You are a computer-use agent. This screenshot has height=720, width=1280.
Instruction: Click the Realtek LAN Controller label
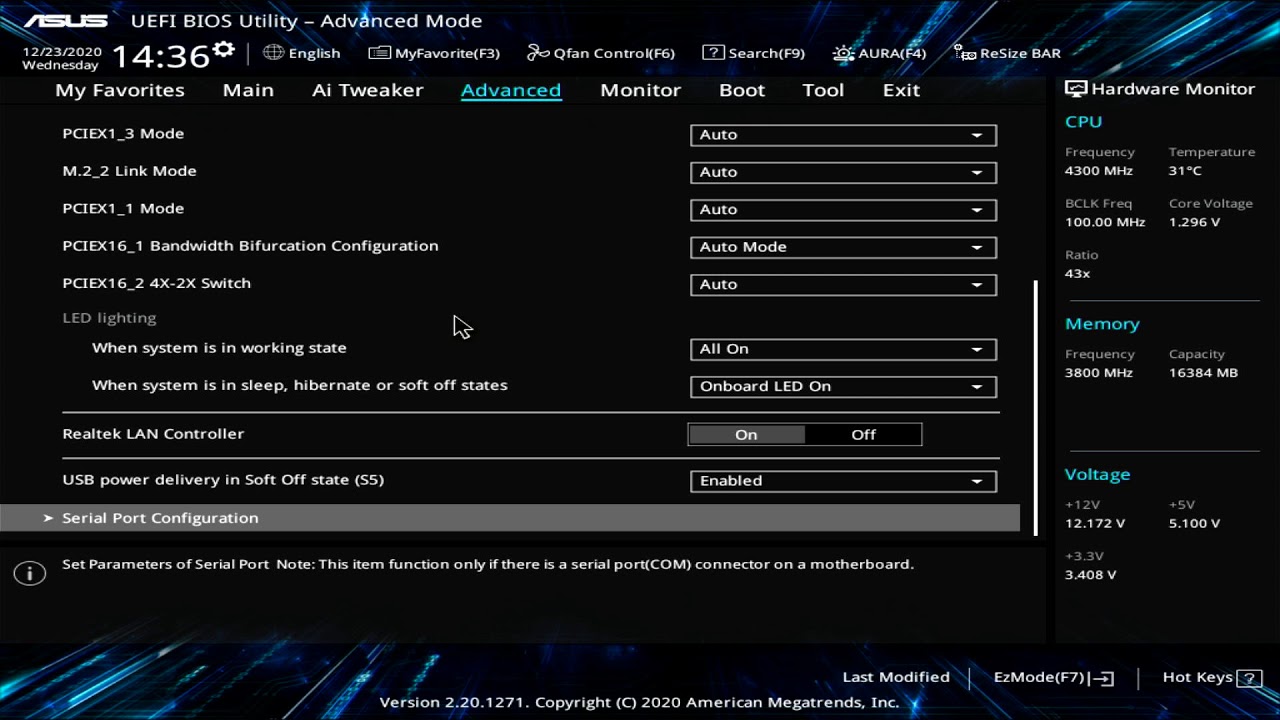[x=153, y=434]
